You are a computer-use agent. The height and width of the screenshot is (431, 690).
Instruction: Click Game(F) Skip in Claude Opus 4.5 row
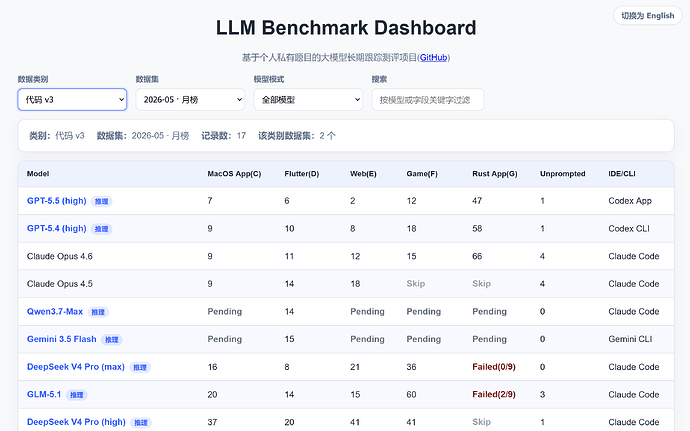[416, 284]
